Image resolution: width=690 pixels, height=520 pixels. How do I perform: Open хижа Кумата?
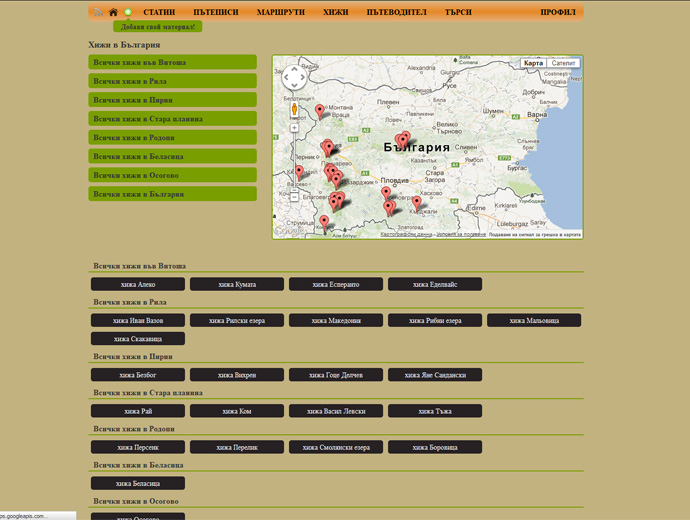point(237,284)
